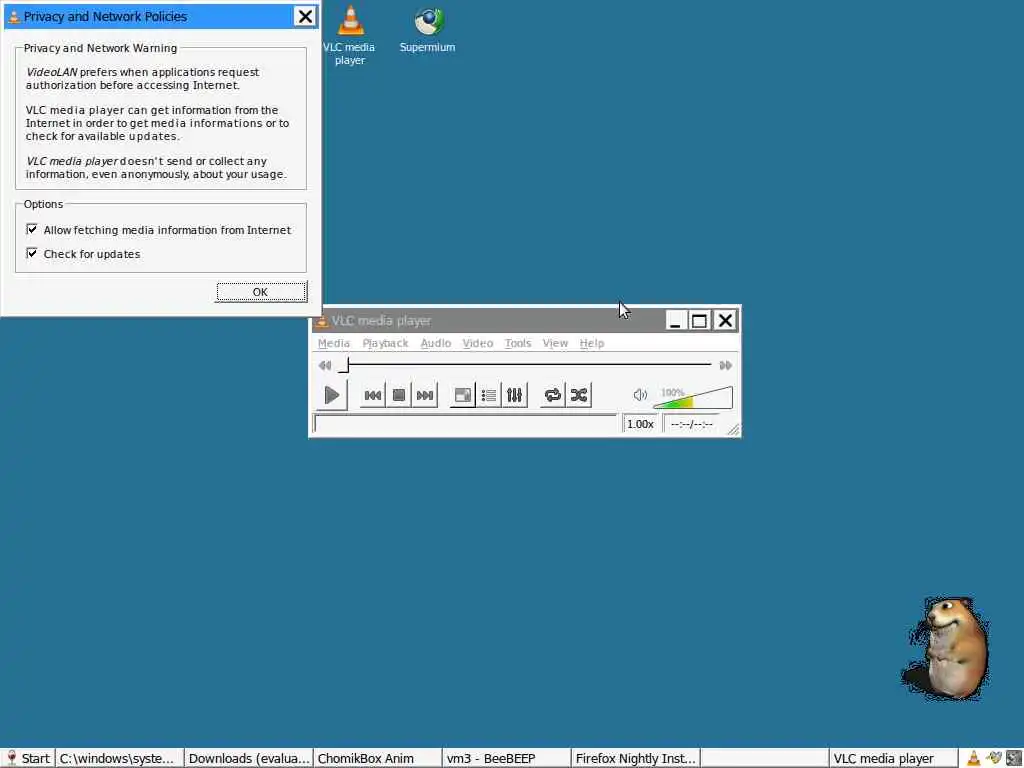The height and width of the screenshot is (768, 1024).
Task: Mute audio with the speaker icon
Action: point(640,394)
